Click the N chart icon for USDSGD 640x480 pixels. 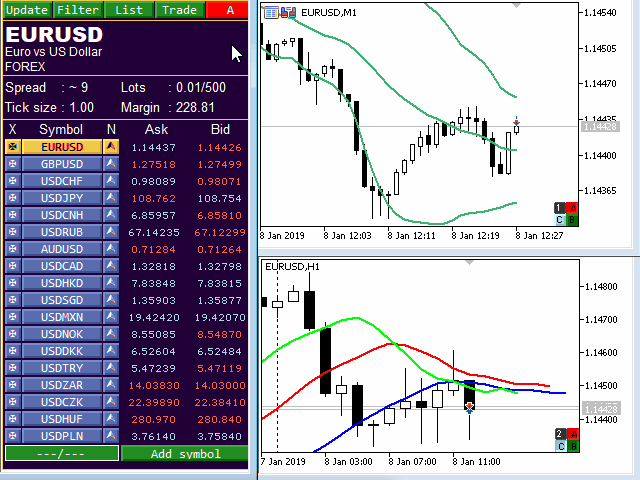tap(111, 300)
